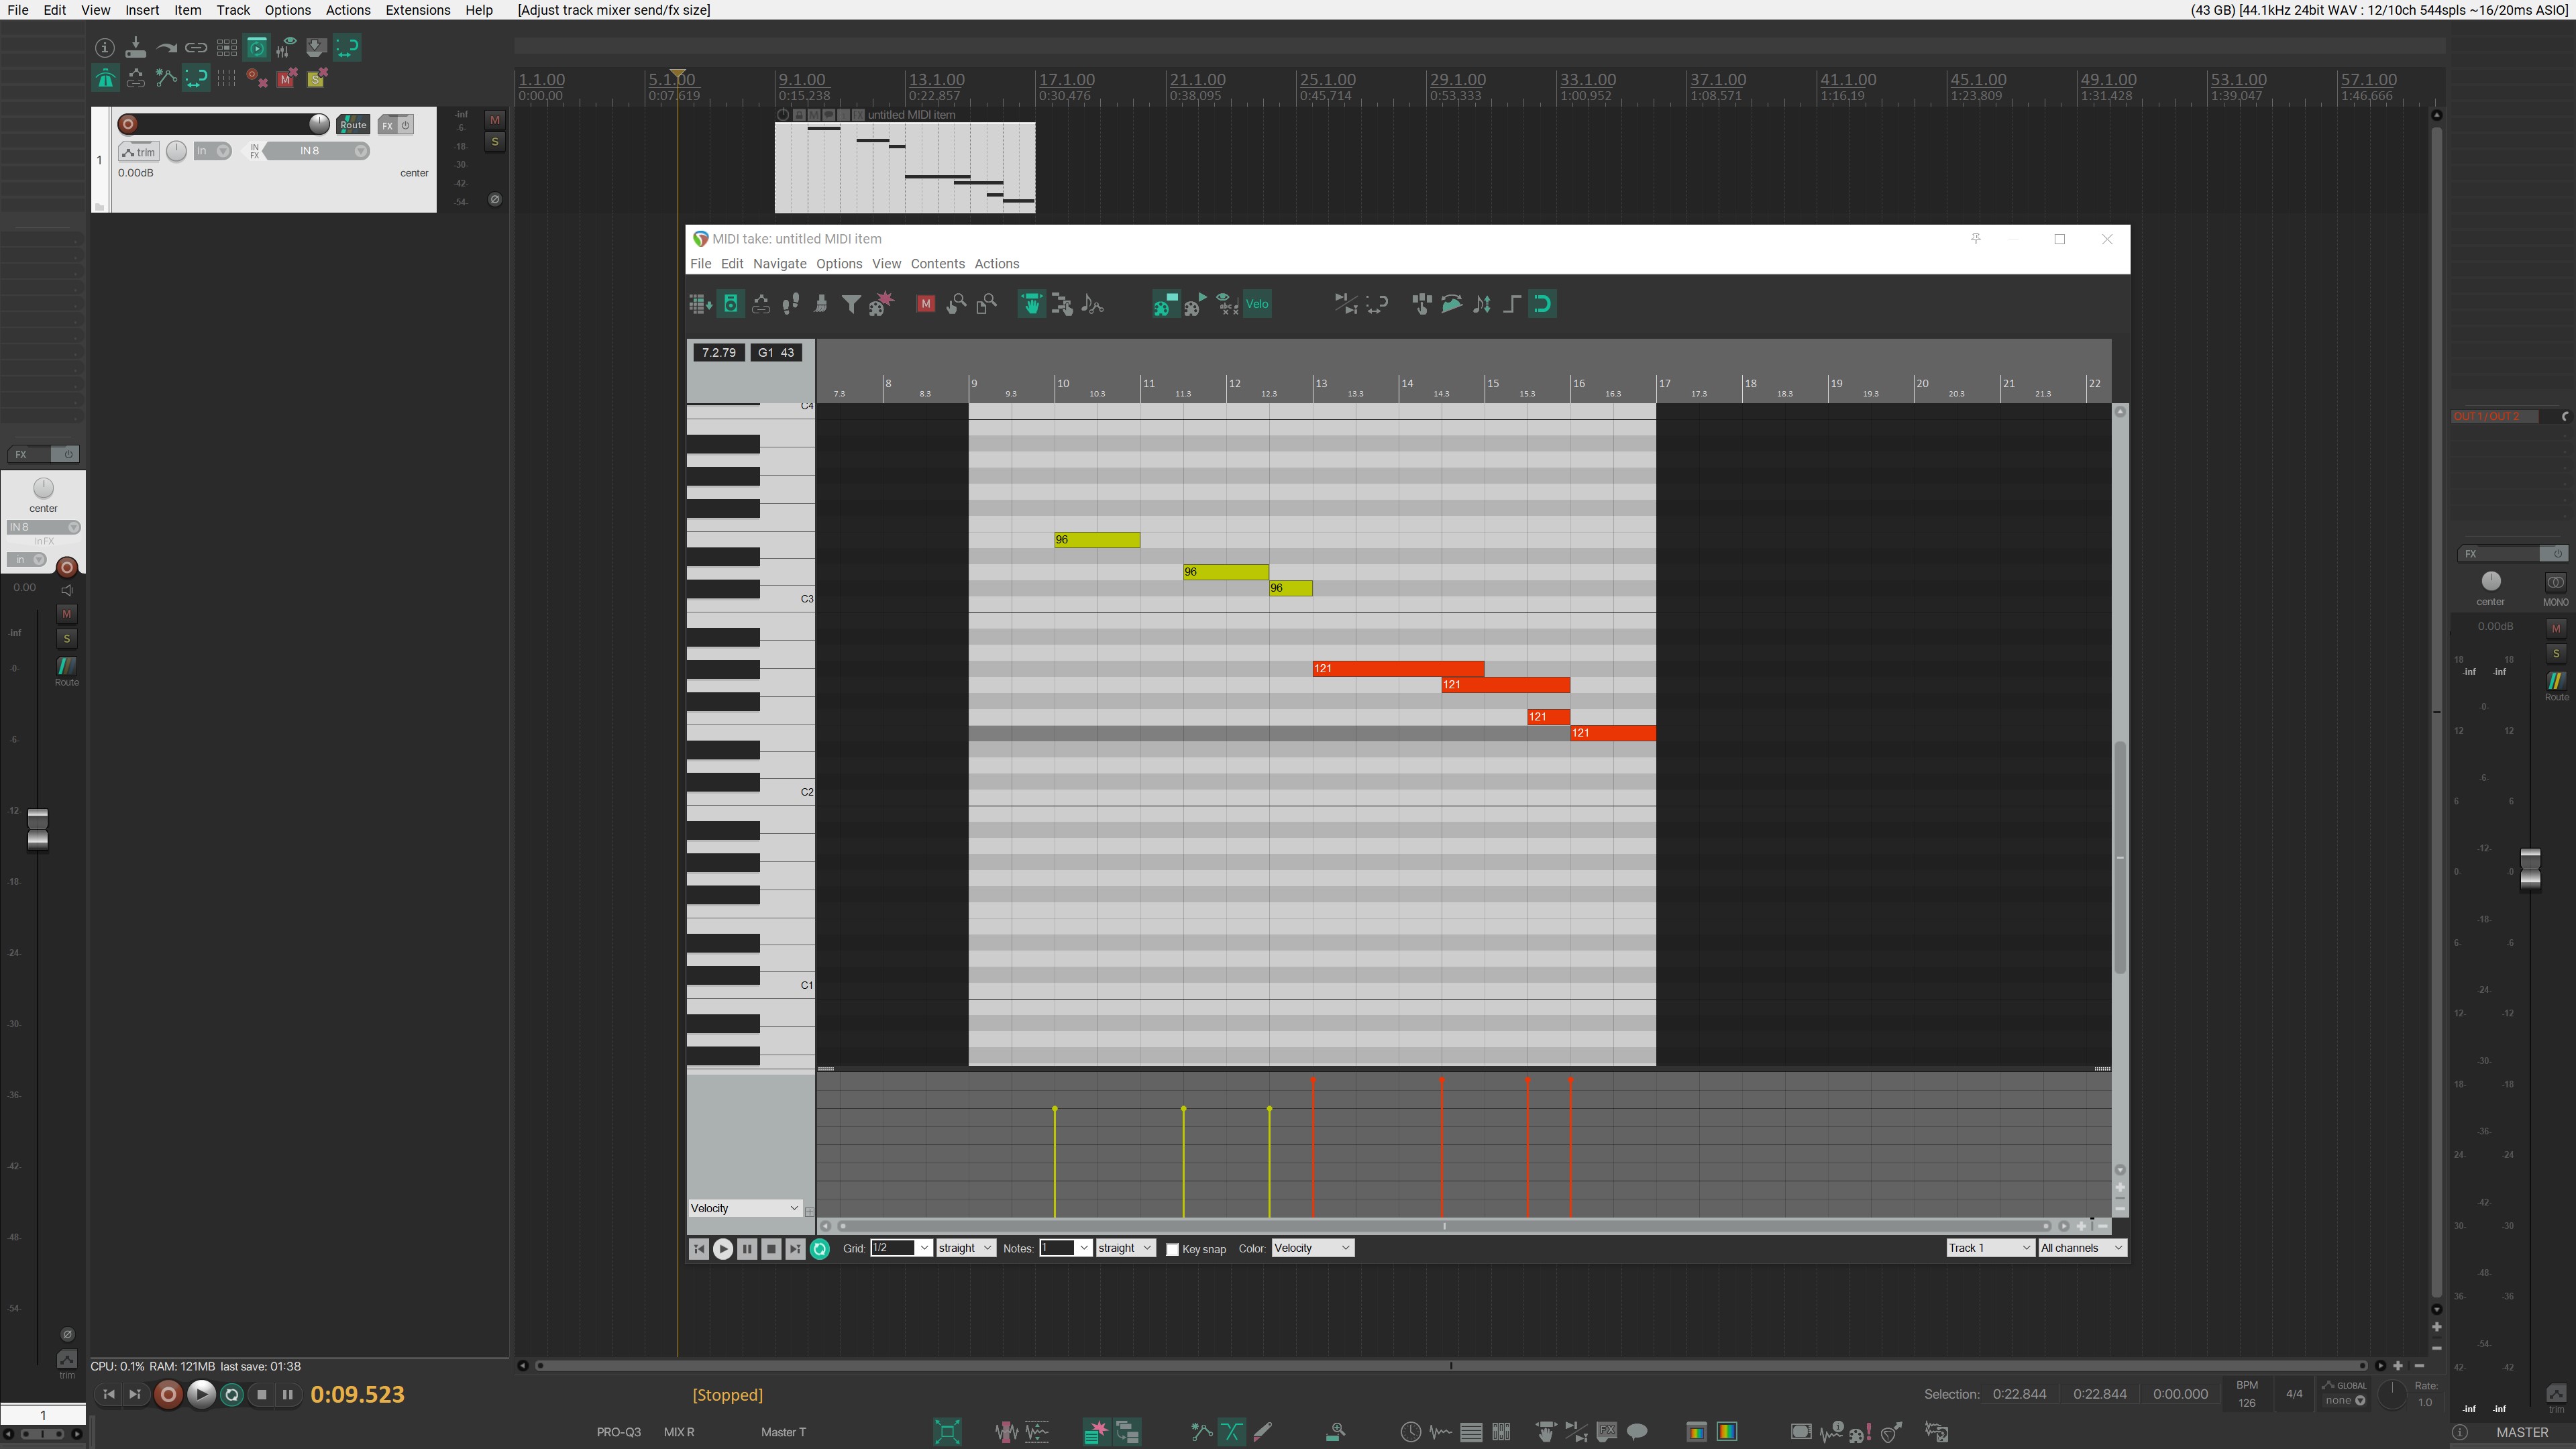This screenshot has height=1449, width=2576.
Task: Open the Color Velocity dropdown
Action: point(1312,1248)
